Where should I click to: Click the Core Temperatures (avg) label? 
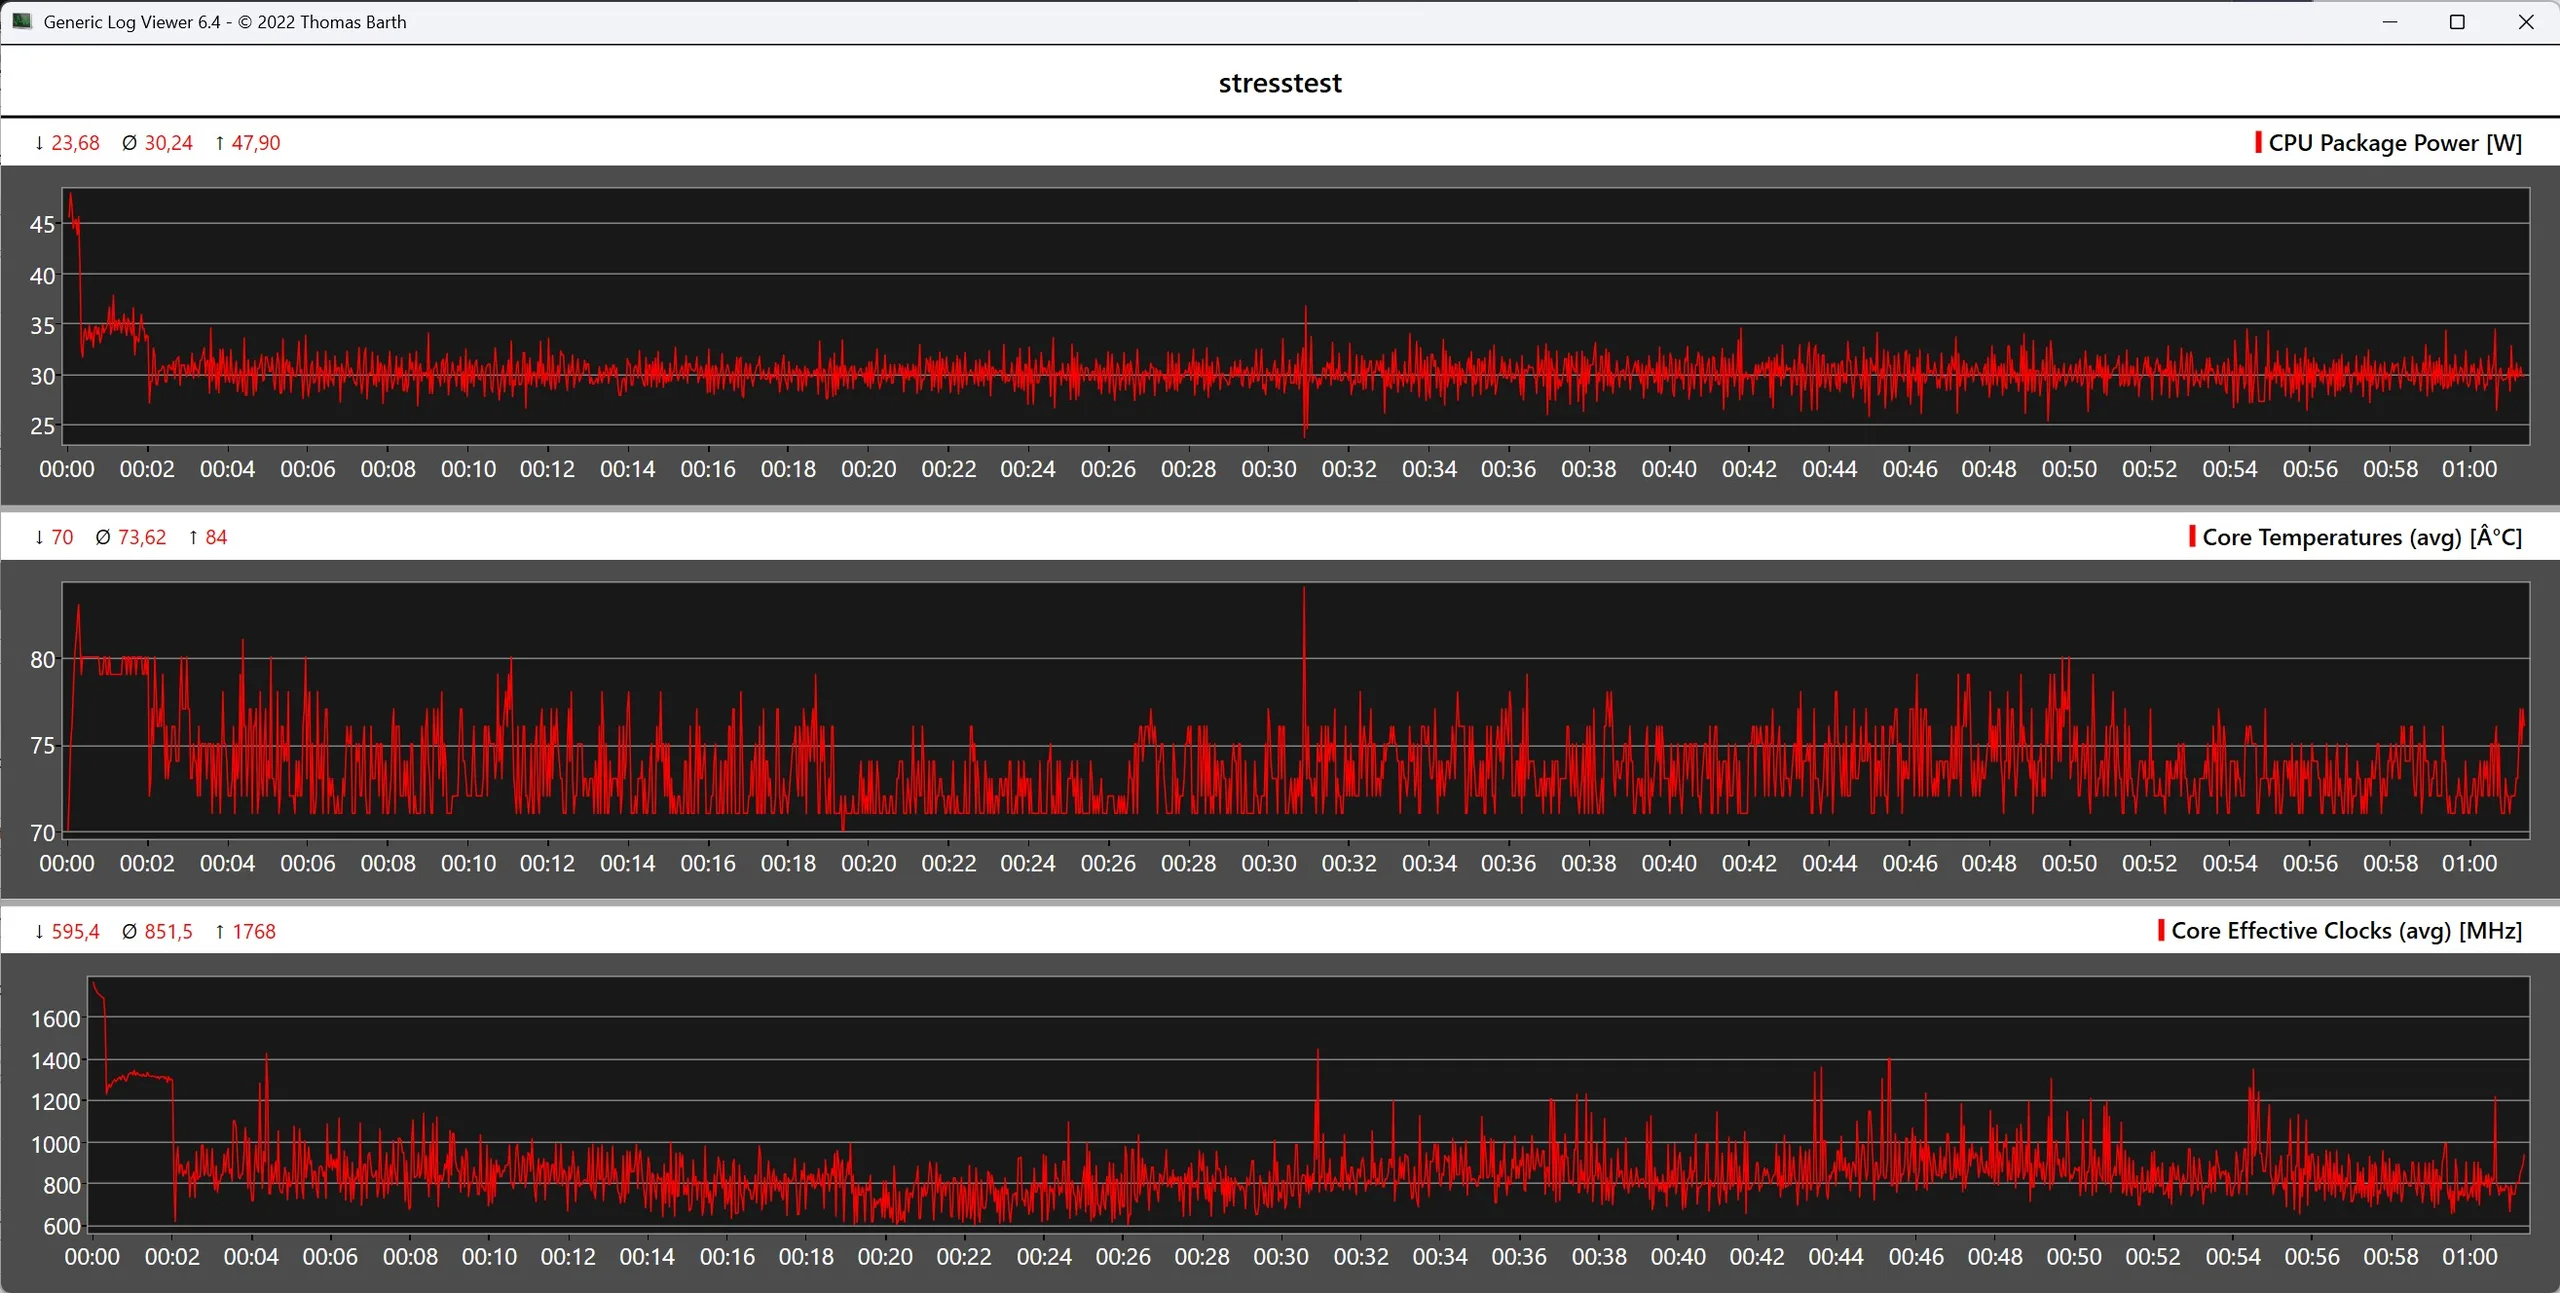[x=2362, y=537]
